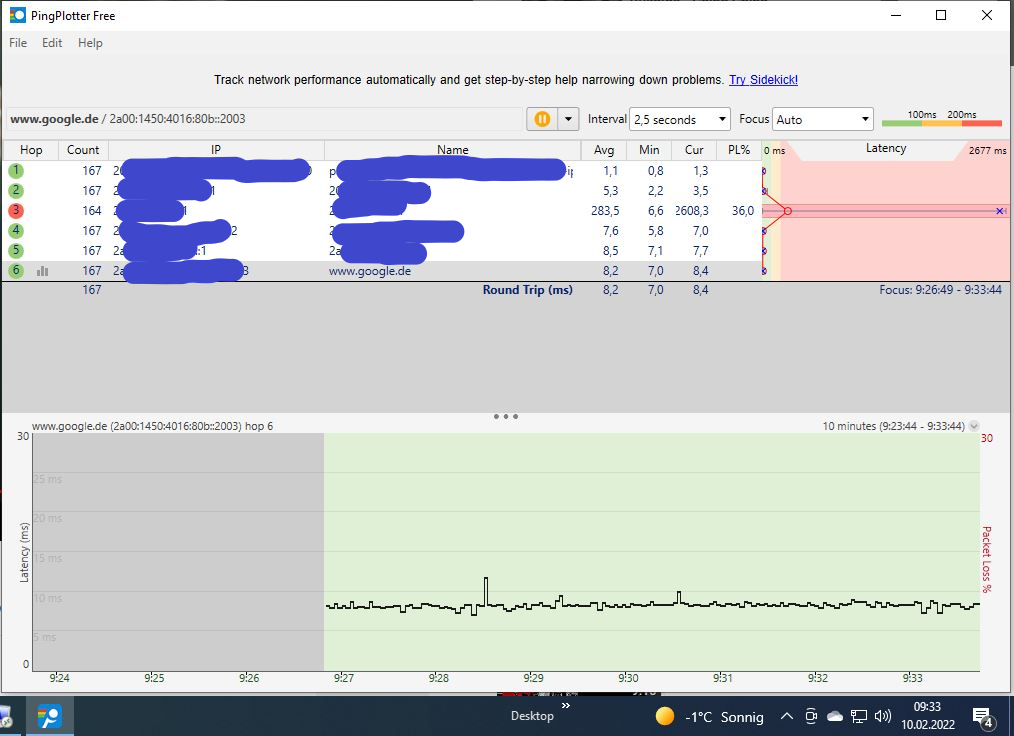
Task: Open the volume speaker tray icon
Action: pos(882,716)
